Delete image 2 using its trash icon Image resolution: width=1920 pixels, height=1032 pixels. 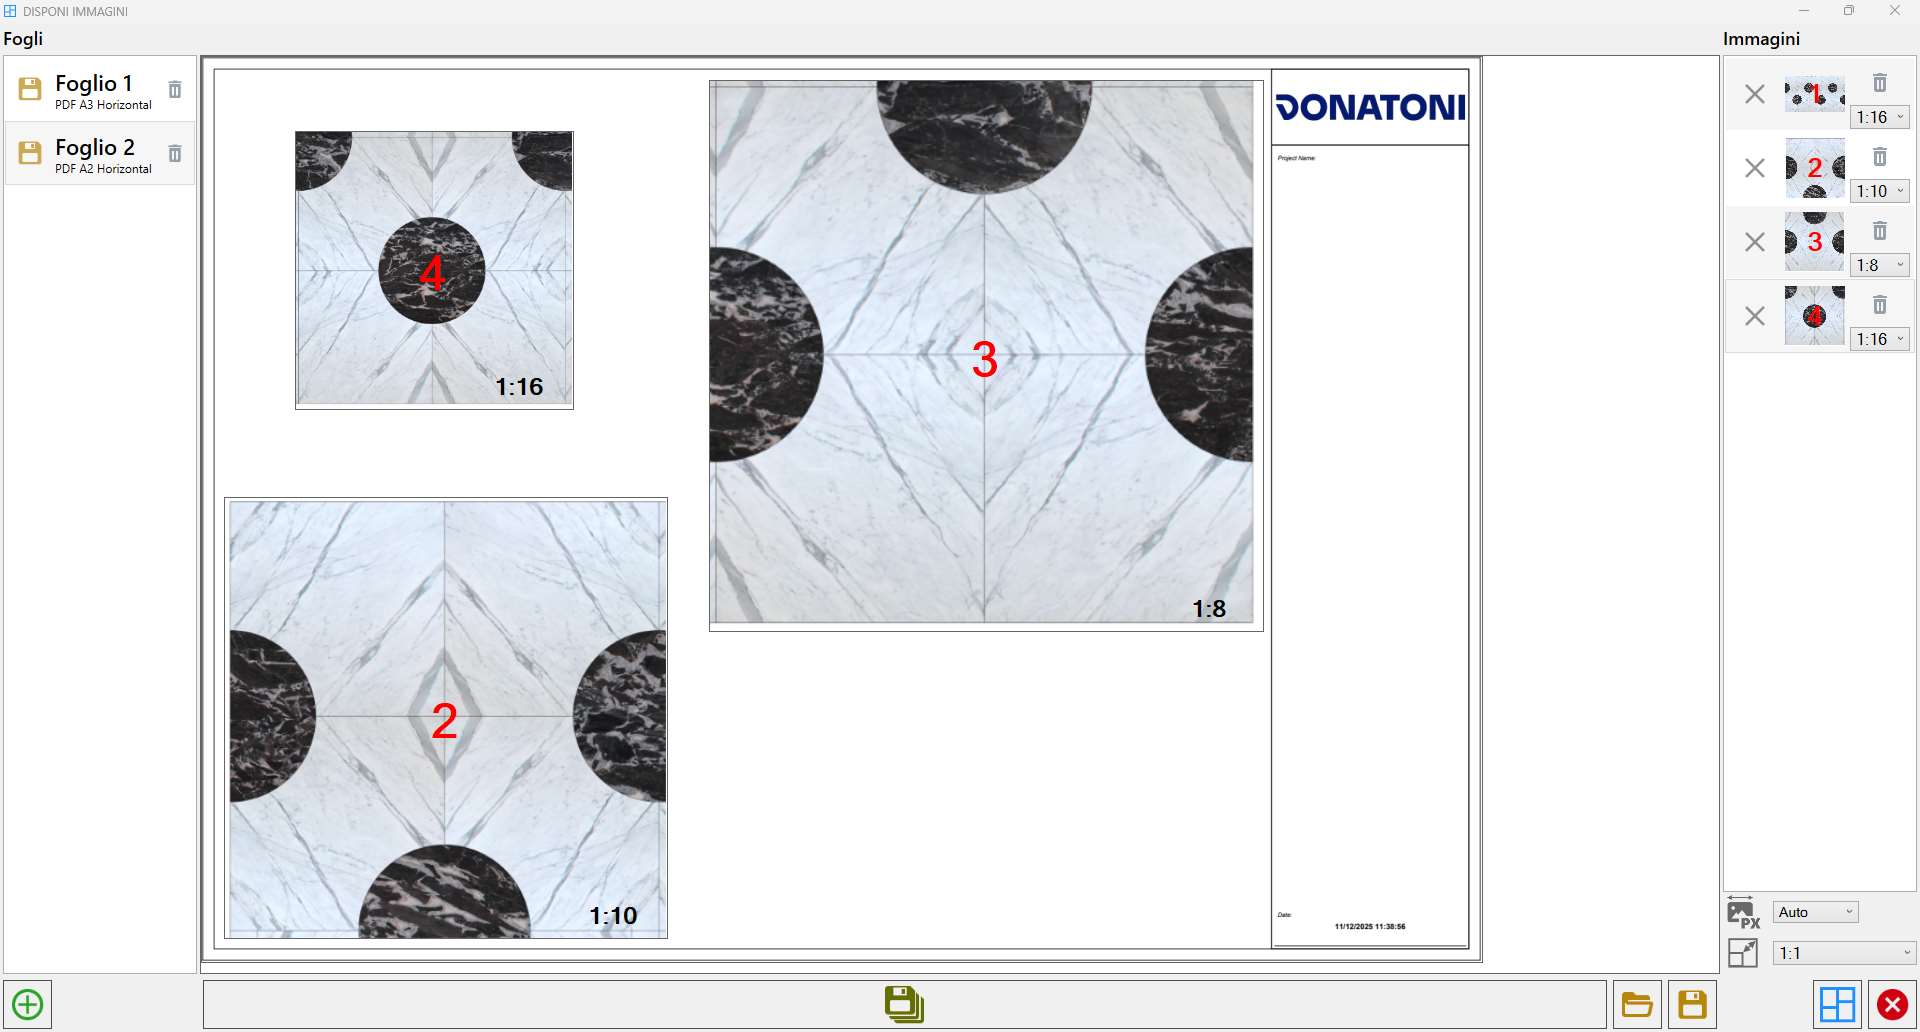point(1880,157)
